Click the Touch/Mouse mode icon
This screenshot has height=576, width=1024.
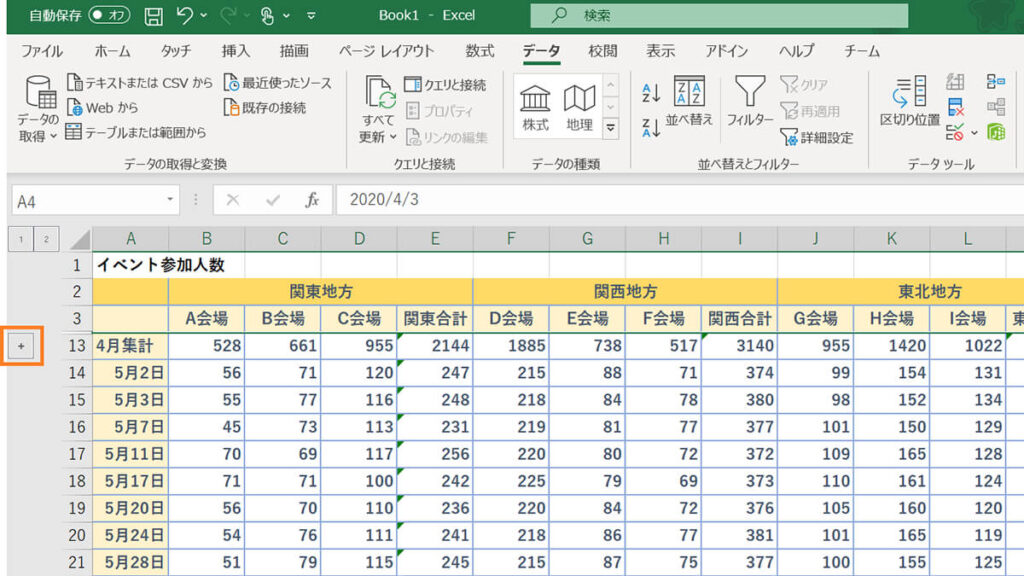(x=266, y=16)
